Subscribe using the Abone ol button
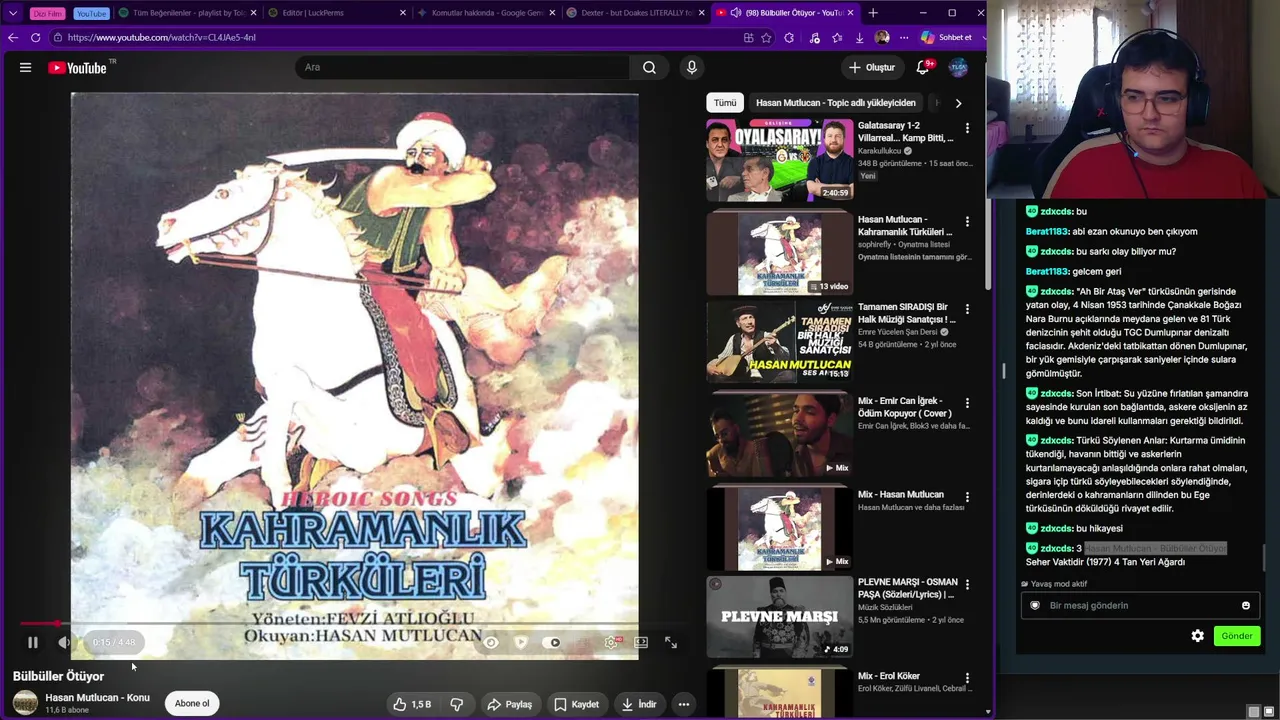This screenshot has width=1280, height=720. 192,703
